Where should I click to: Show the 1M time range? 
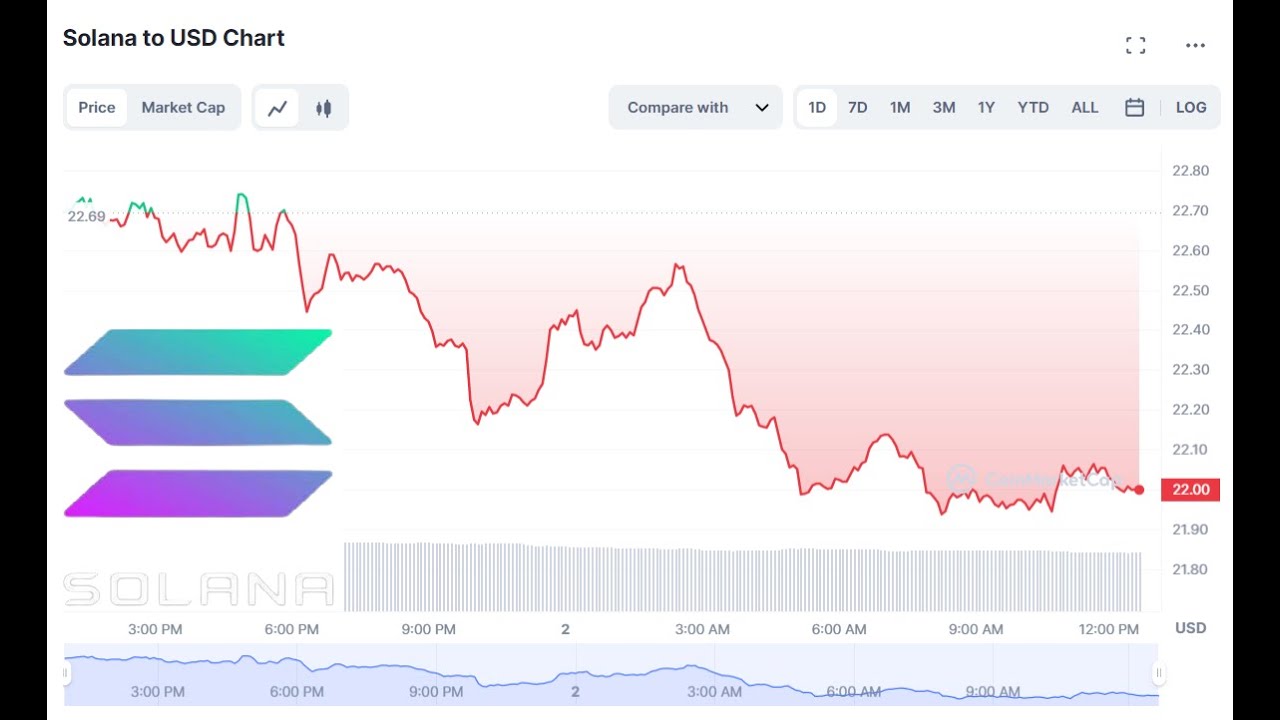click(900, 108)
